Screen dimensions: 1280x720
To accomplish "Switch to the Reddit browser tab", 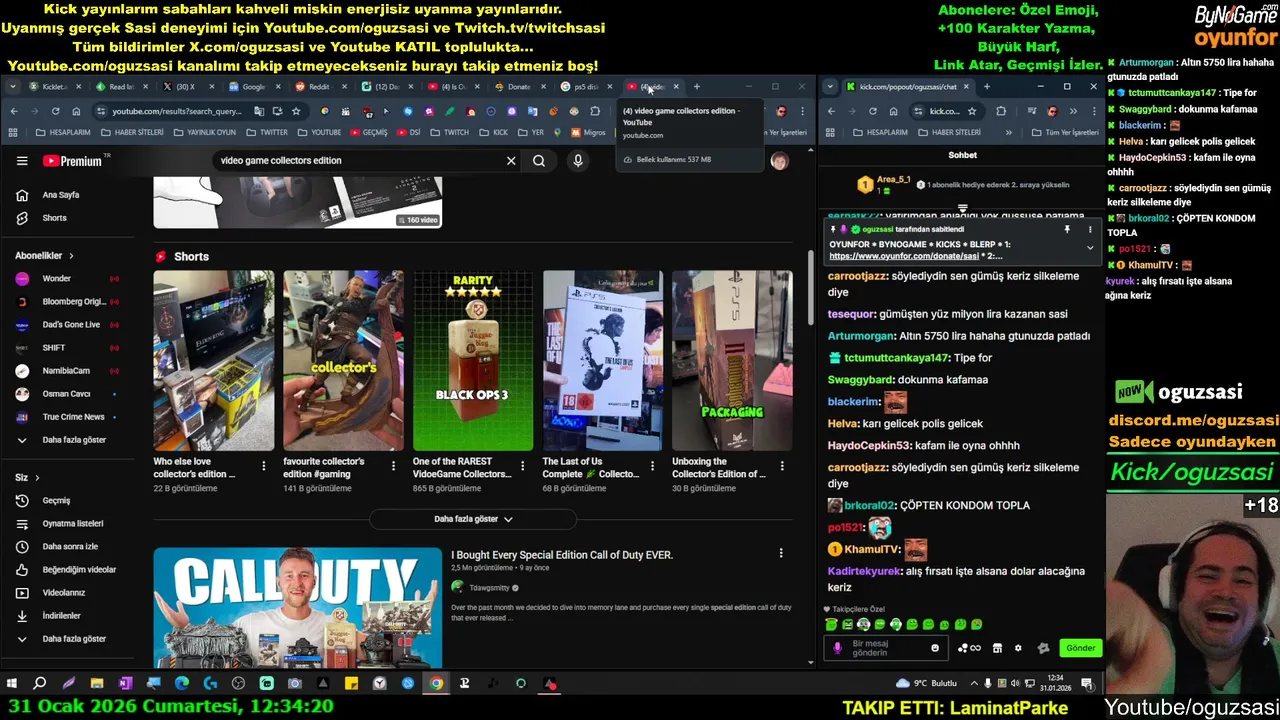I will click(320, 87).
